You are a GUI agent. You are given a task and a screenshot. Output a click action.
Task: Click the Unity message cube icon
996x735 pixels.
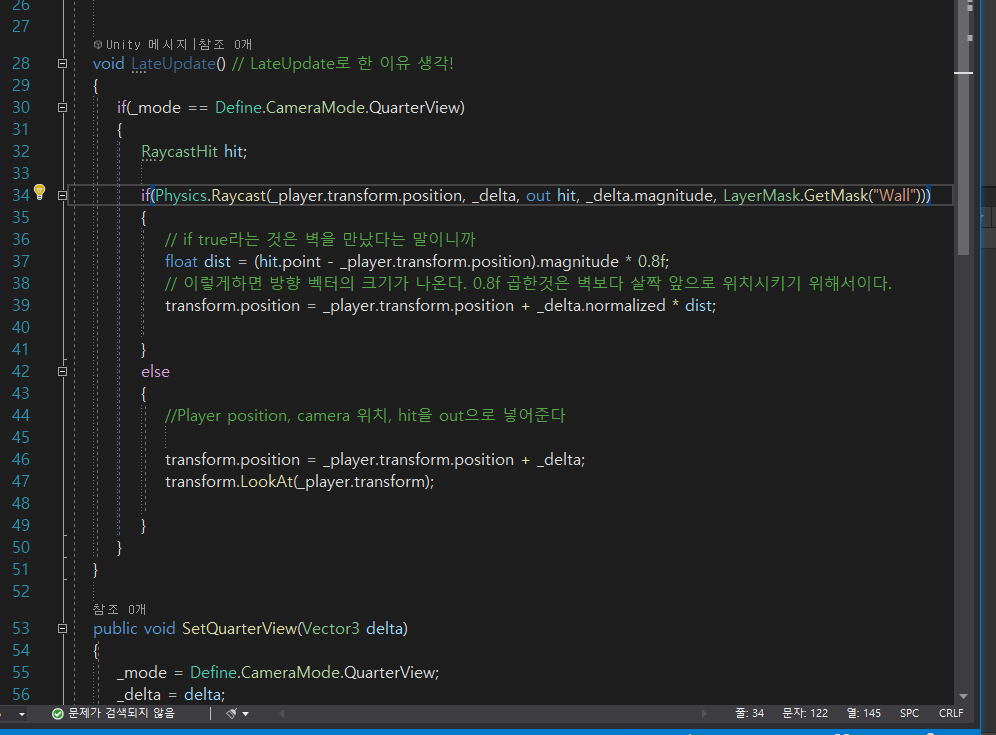pyautogui.click(x=98, y=44)
